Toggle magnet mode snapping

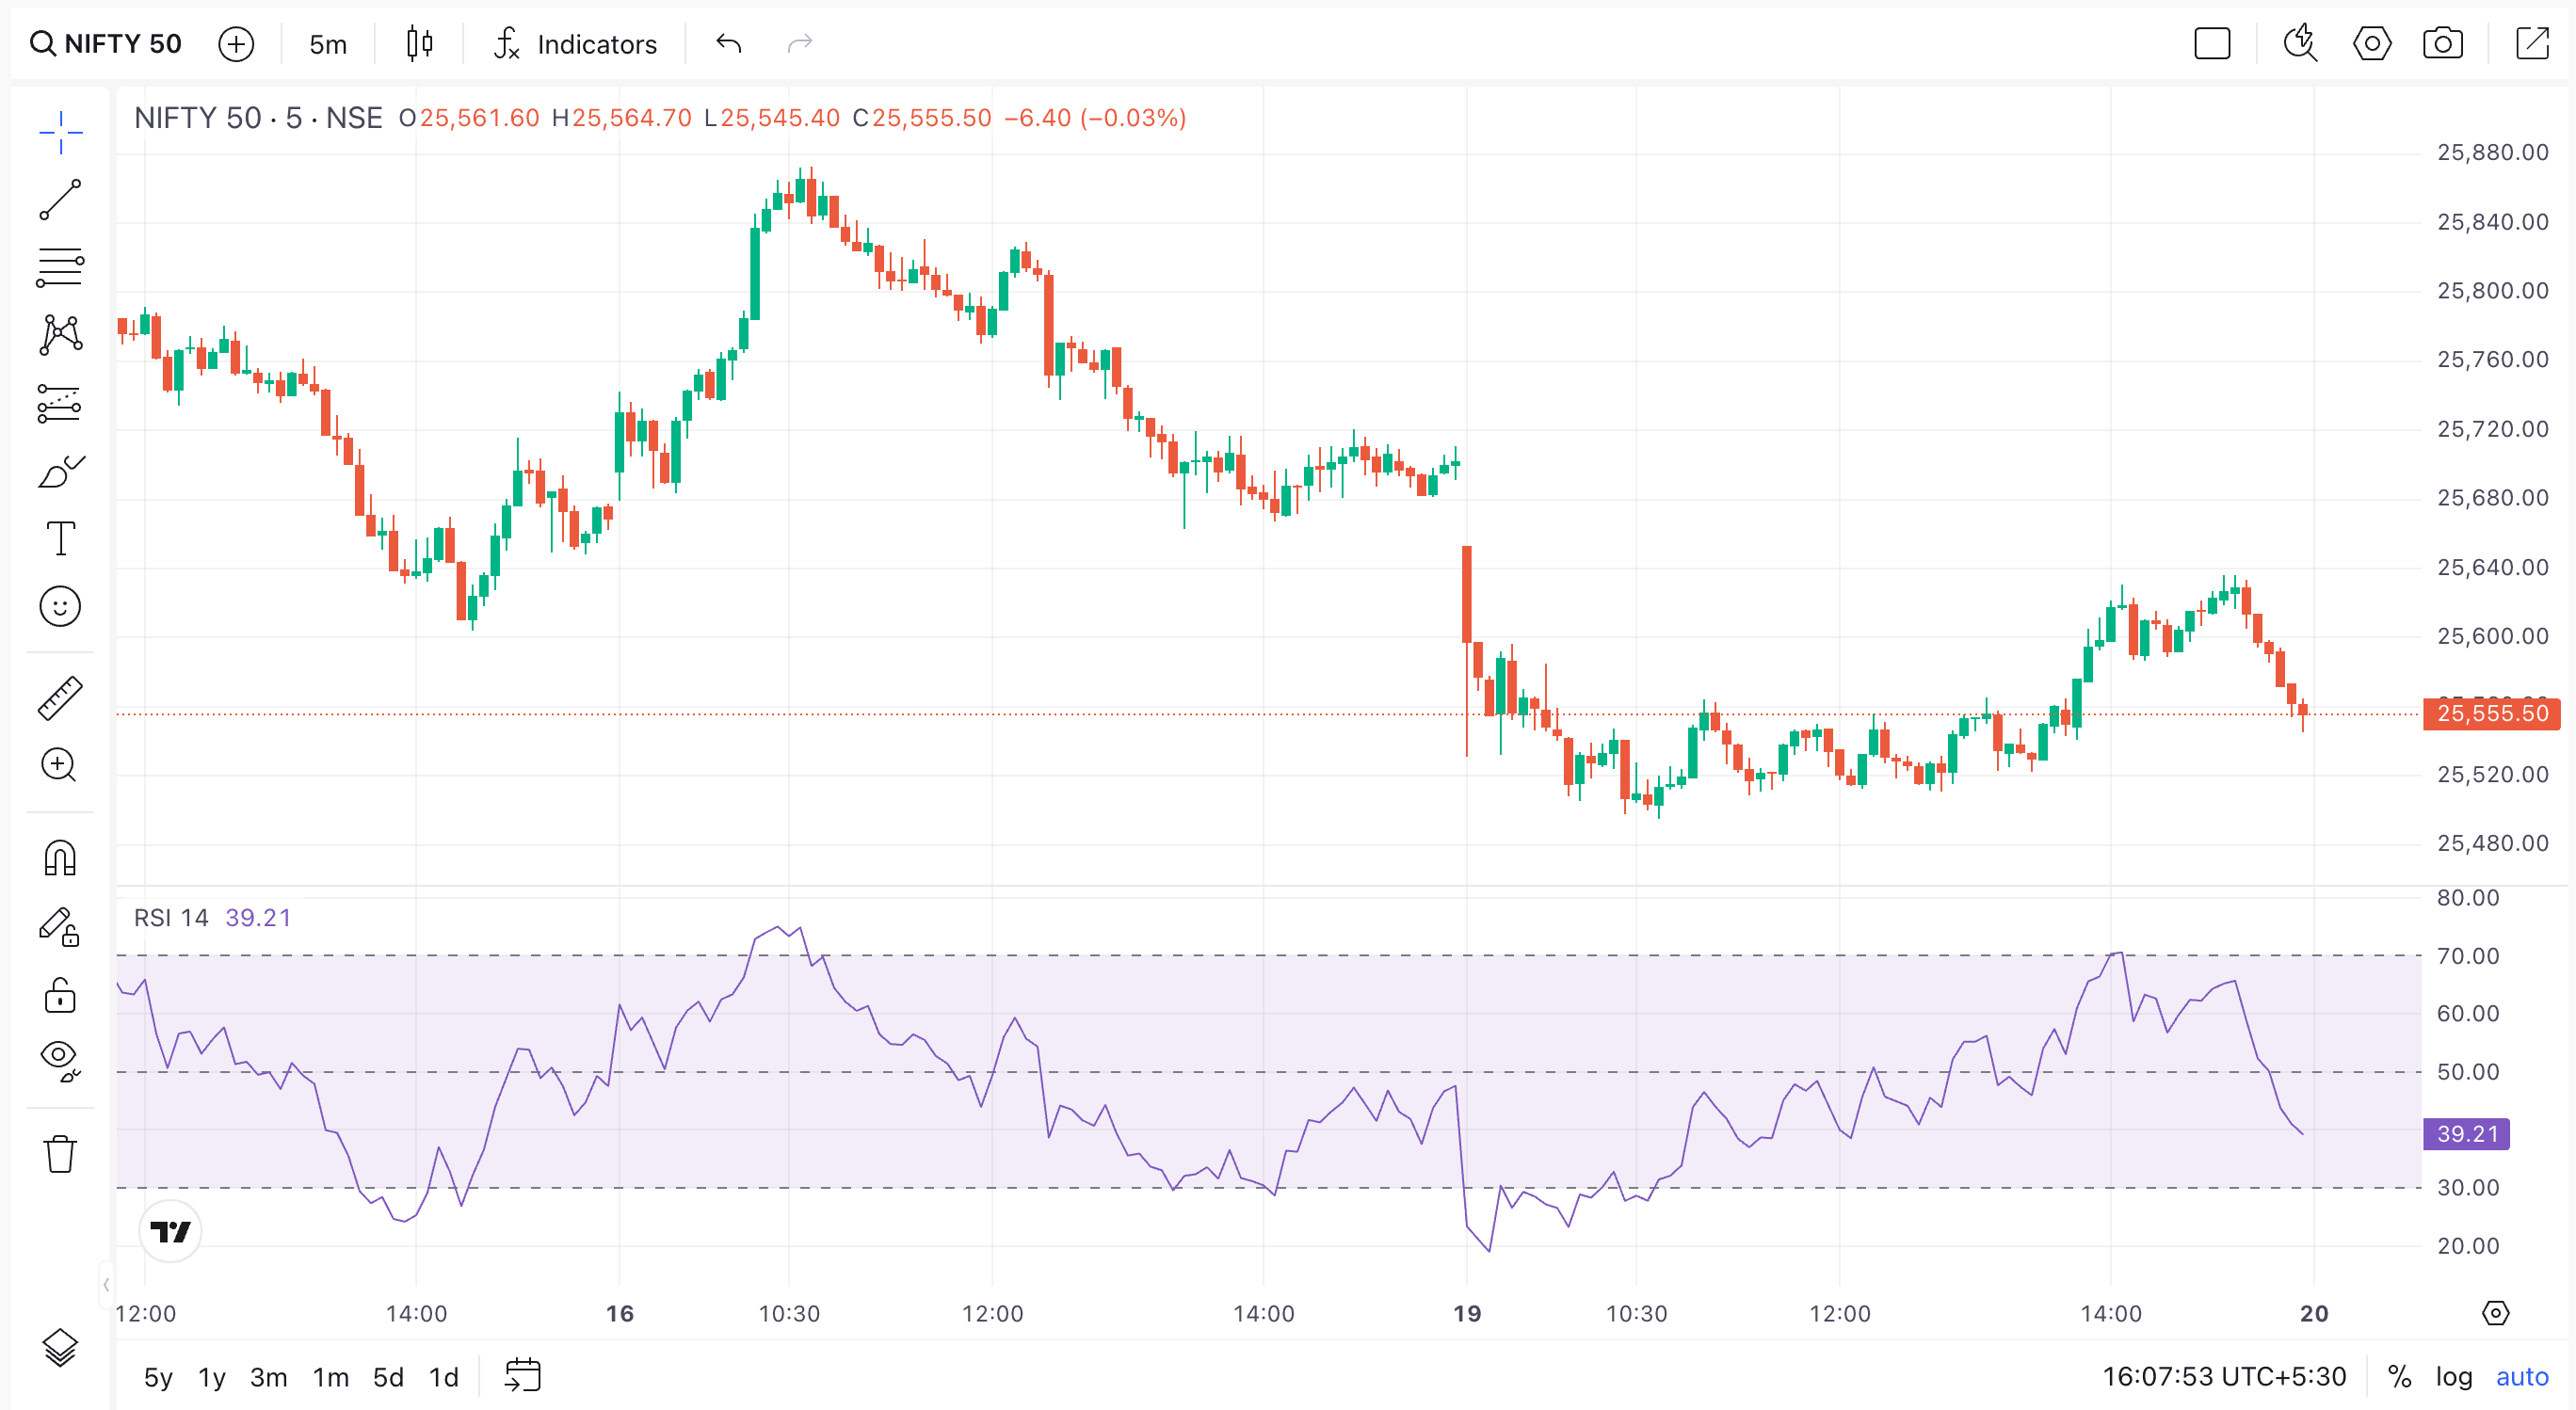60,858
